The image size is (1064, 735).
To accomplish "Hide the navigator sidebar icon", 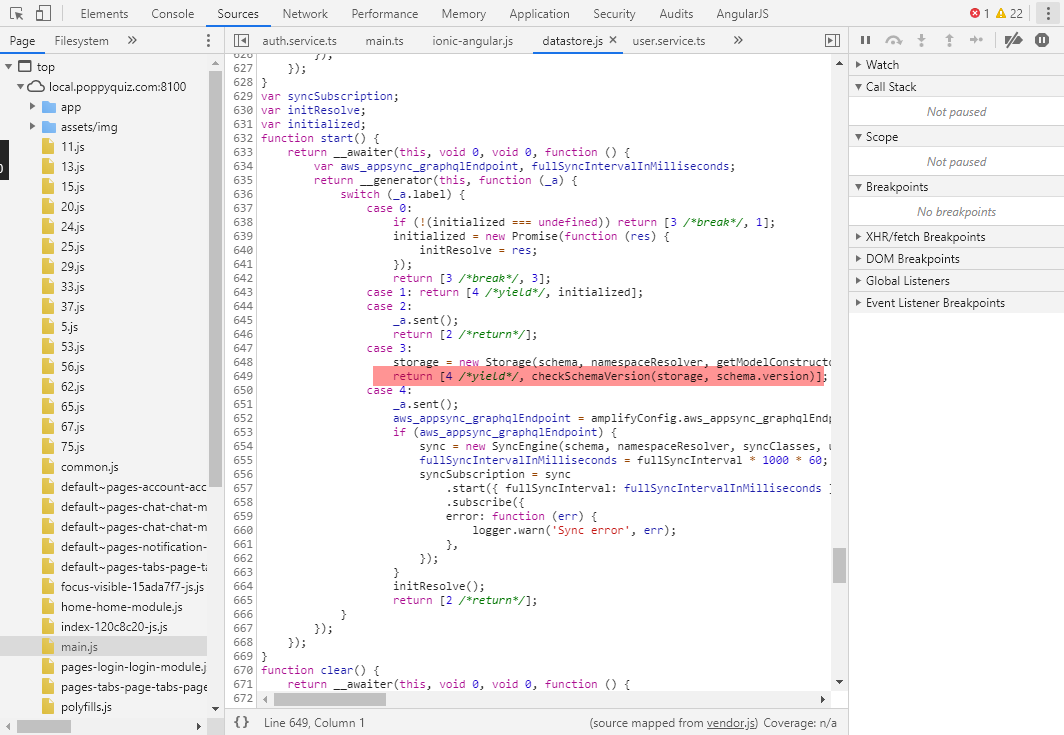I will [241, 41].
